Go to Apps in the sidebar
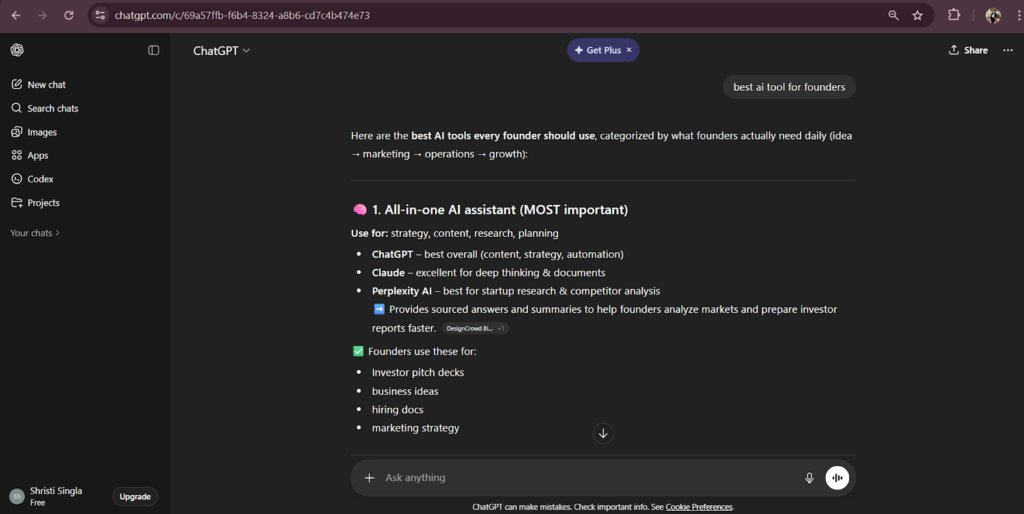The height and width of the screenshot is (514, 1024). tap(37, 155)
